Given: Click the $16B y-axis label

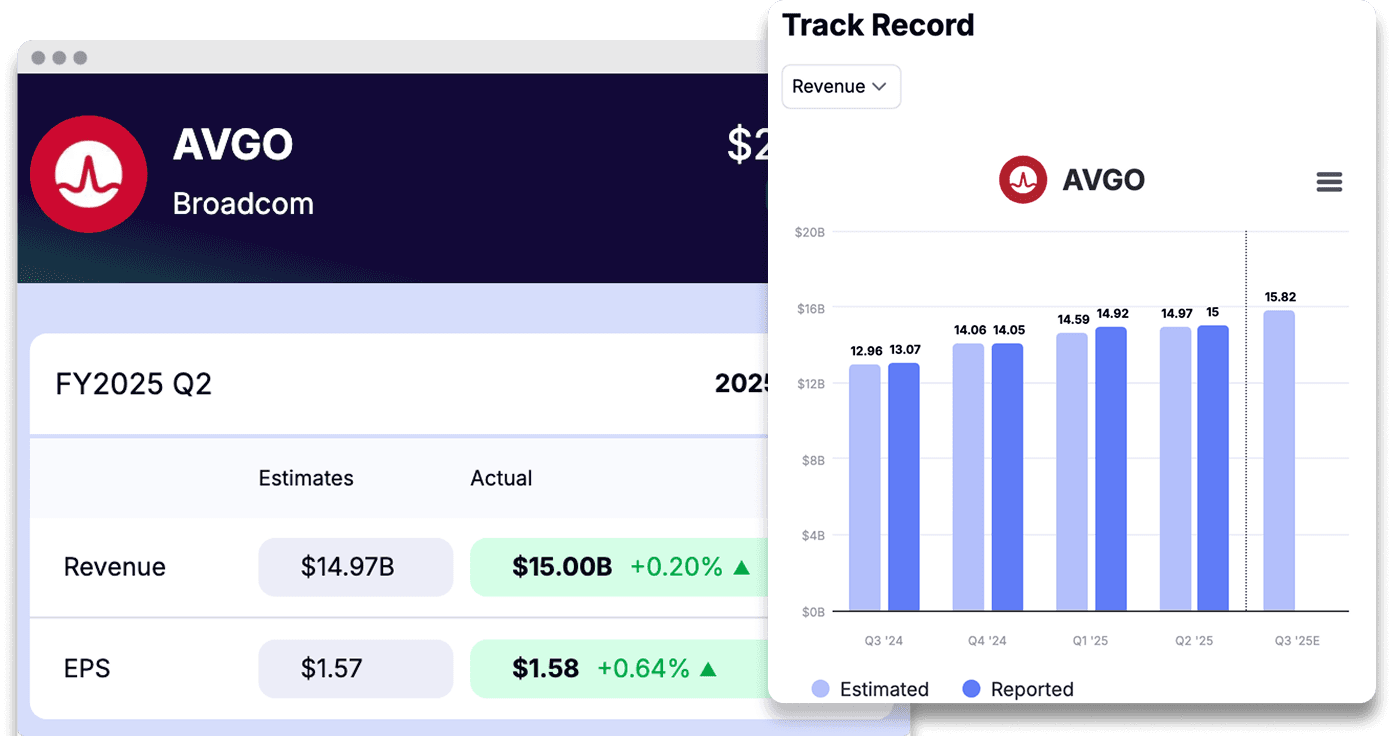Looking at the screenshot, I should pyautogui.click(x=810, y=308).
